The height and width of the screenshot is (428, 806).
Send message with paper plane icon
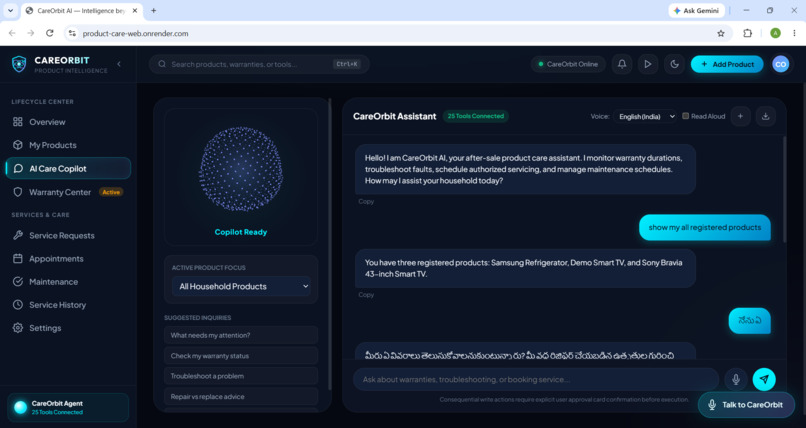(764, 379)
